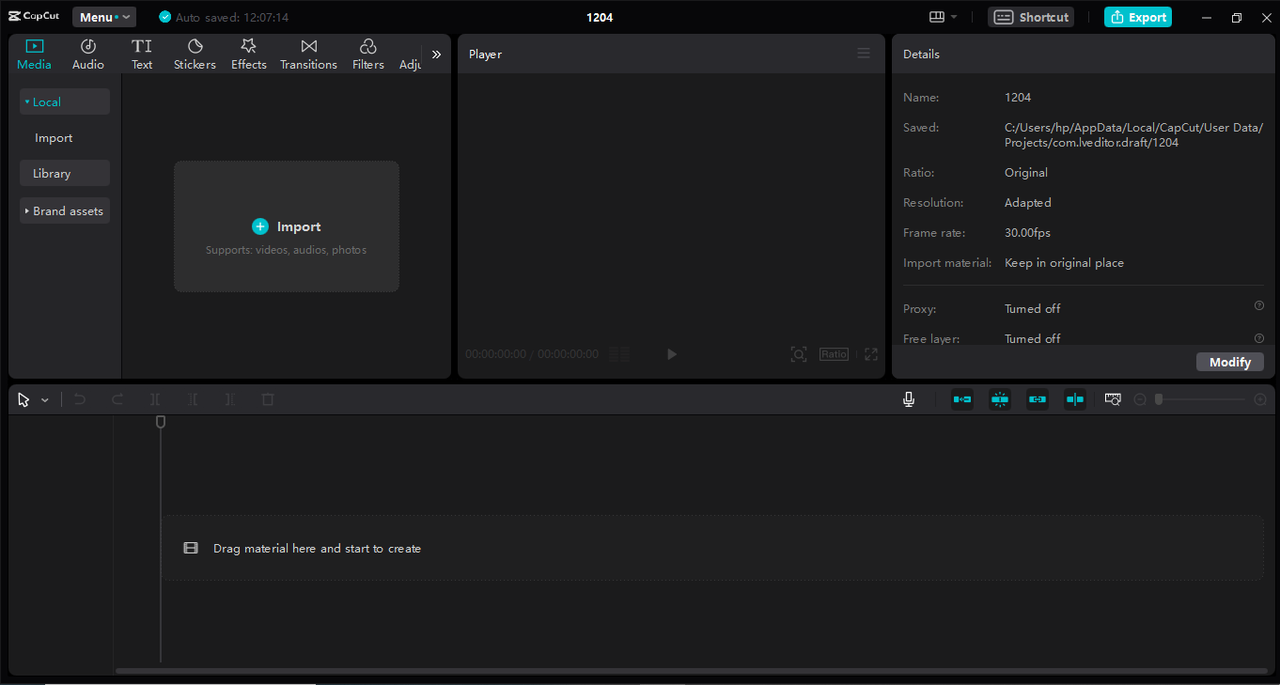This screenshot has width=1280, height=685.
Task: Open the Filters panel
Action: click(368, 54)
